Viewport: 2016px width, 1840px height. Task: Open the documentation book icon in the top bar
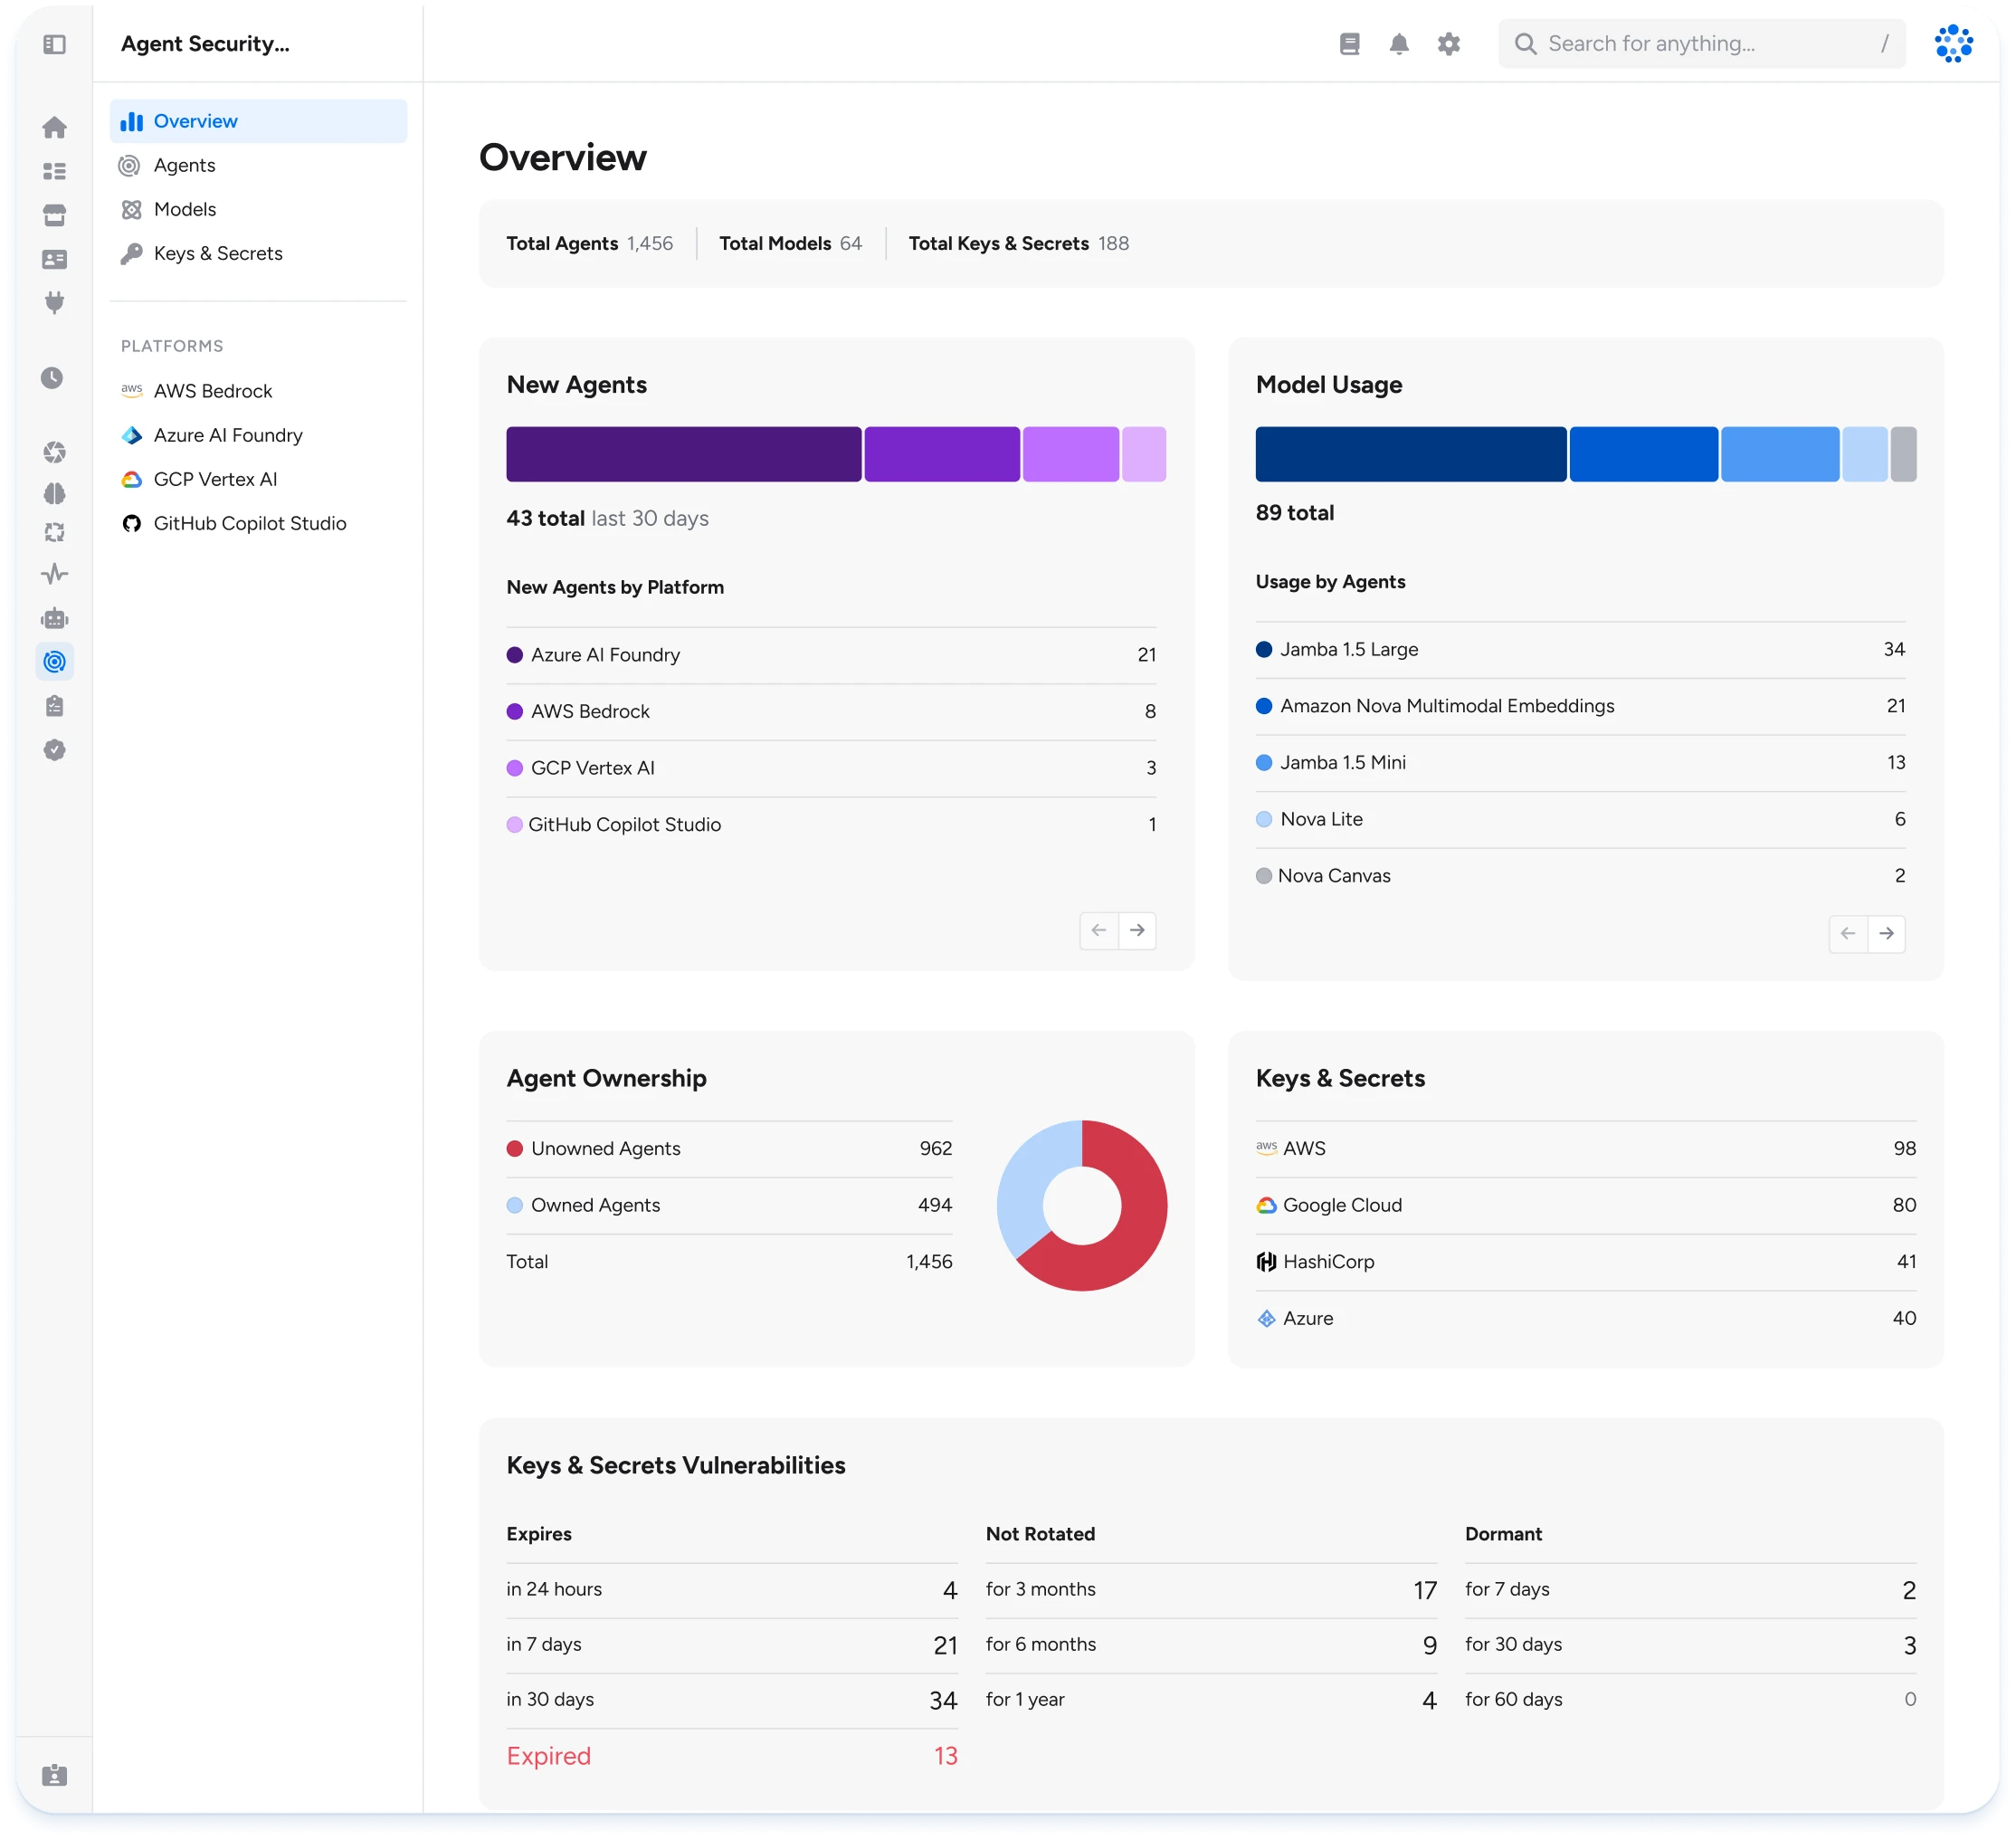1349,43
